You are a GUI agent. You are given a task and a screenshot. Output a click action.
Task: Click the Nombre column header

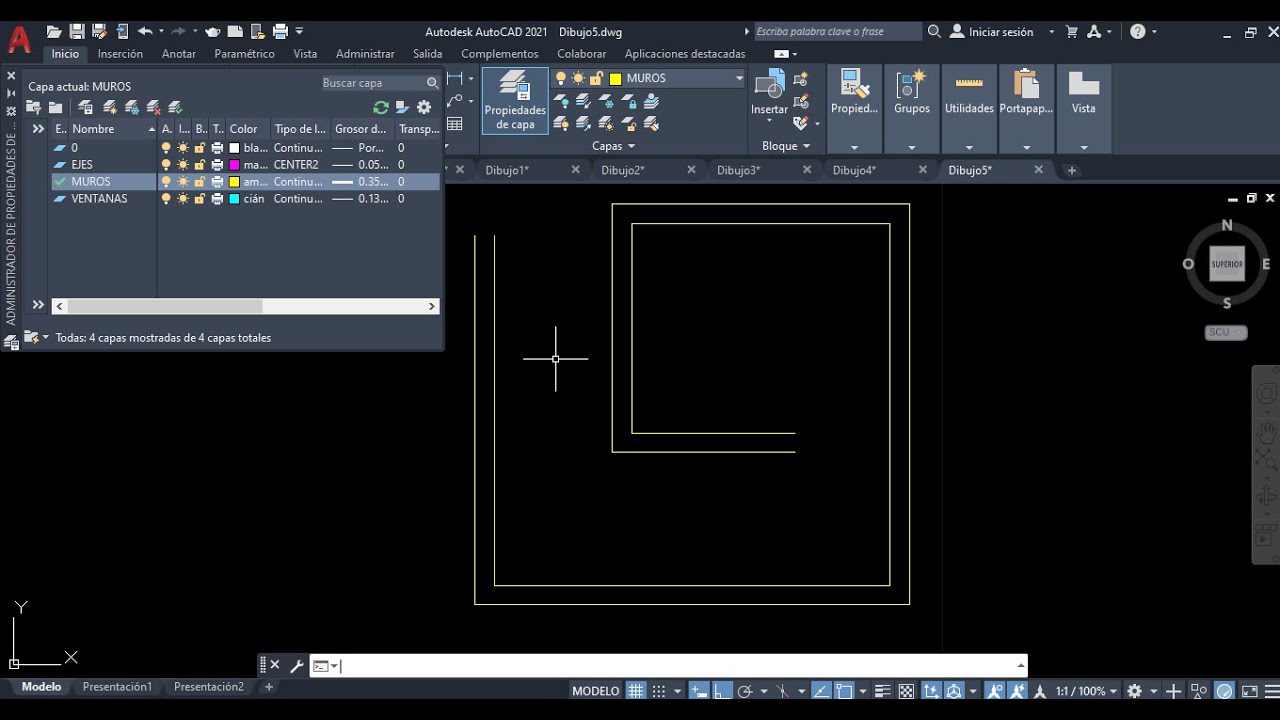[x=112, y=129]
